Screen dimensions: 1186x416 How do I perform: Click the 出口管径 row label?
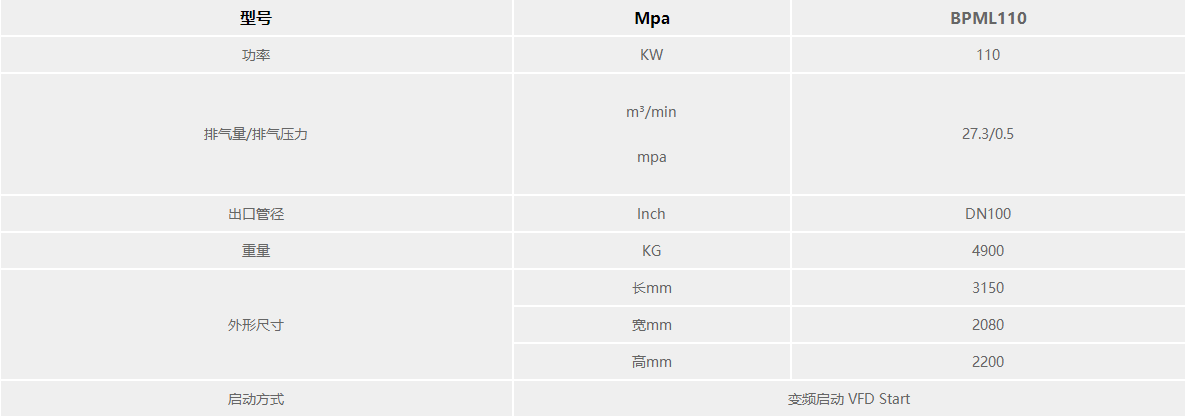point(256,214)
